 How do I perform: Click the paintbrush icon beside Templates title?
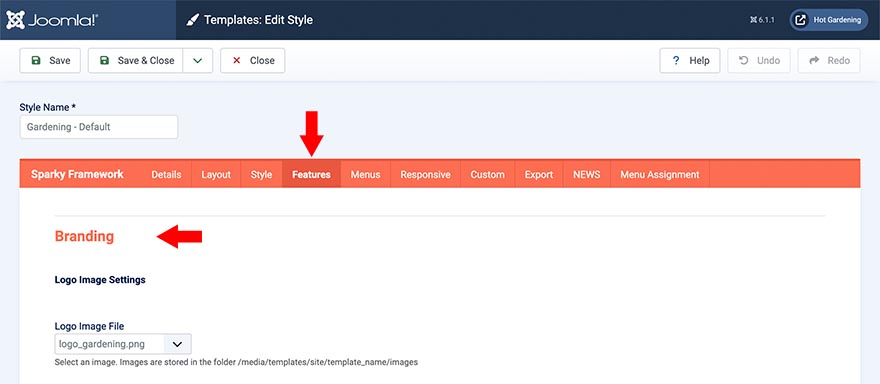coord(192,20)
